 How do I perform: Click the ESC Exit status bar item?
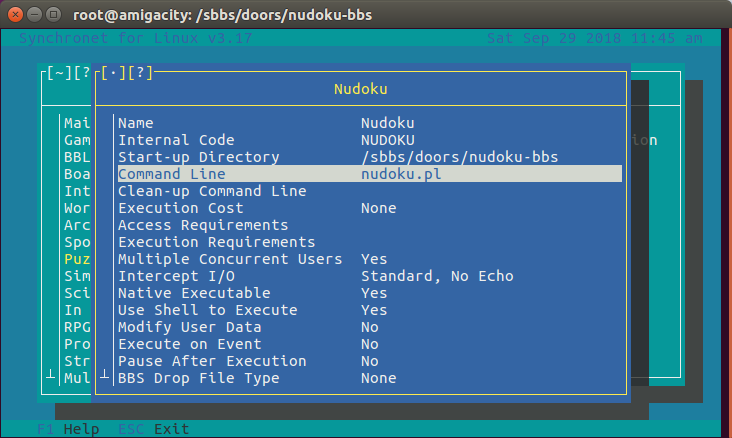click(x=154, y=429)
